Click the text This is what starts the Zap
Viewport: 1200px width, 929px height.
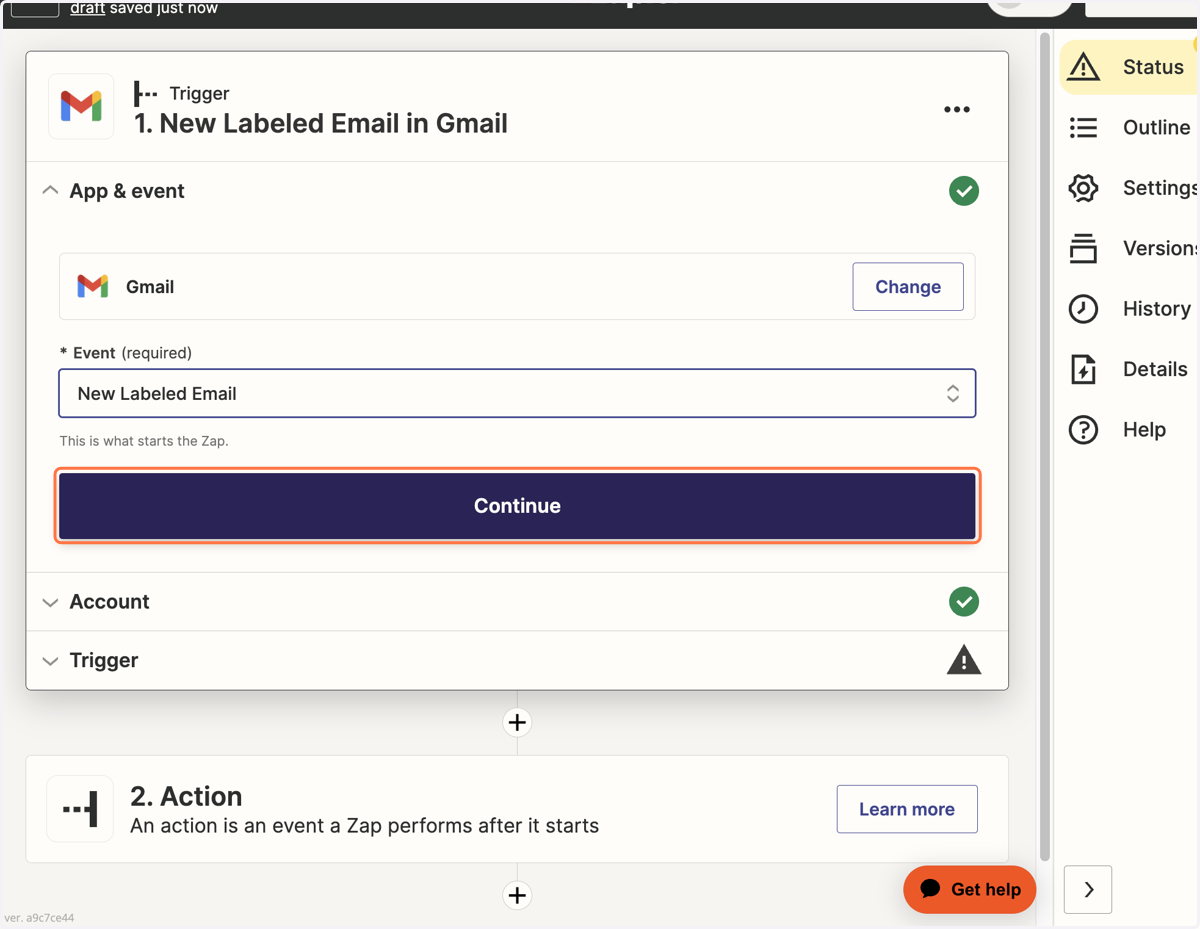tap(144, 441)
